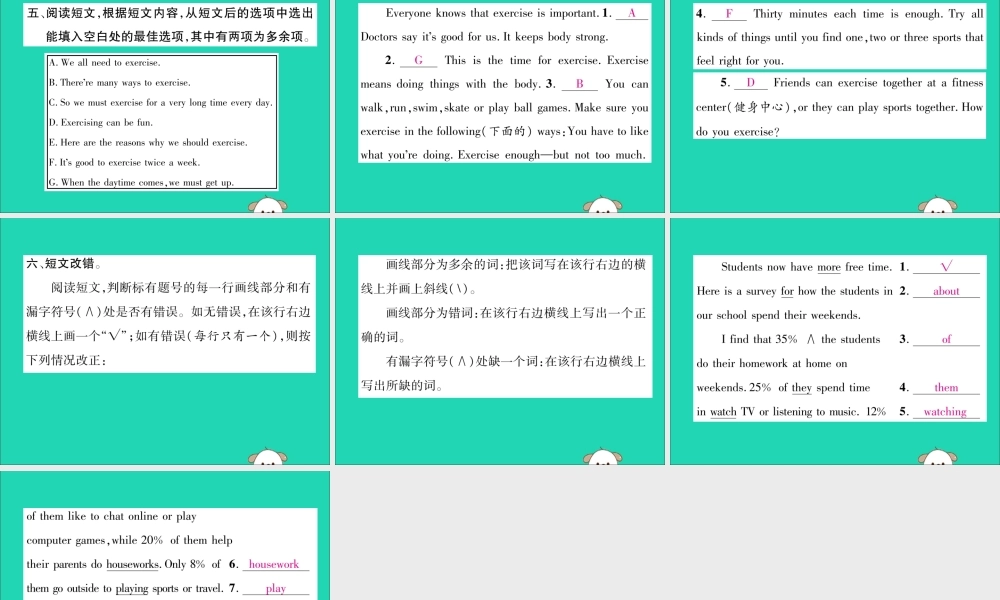Screen dimensions: 1000x600
Task: Click the underlined word "playing" before sports
Action: (132, 589)
